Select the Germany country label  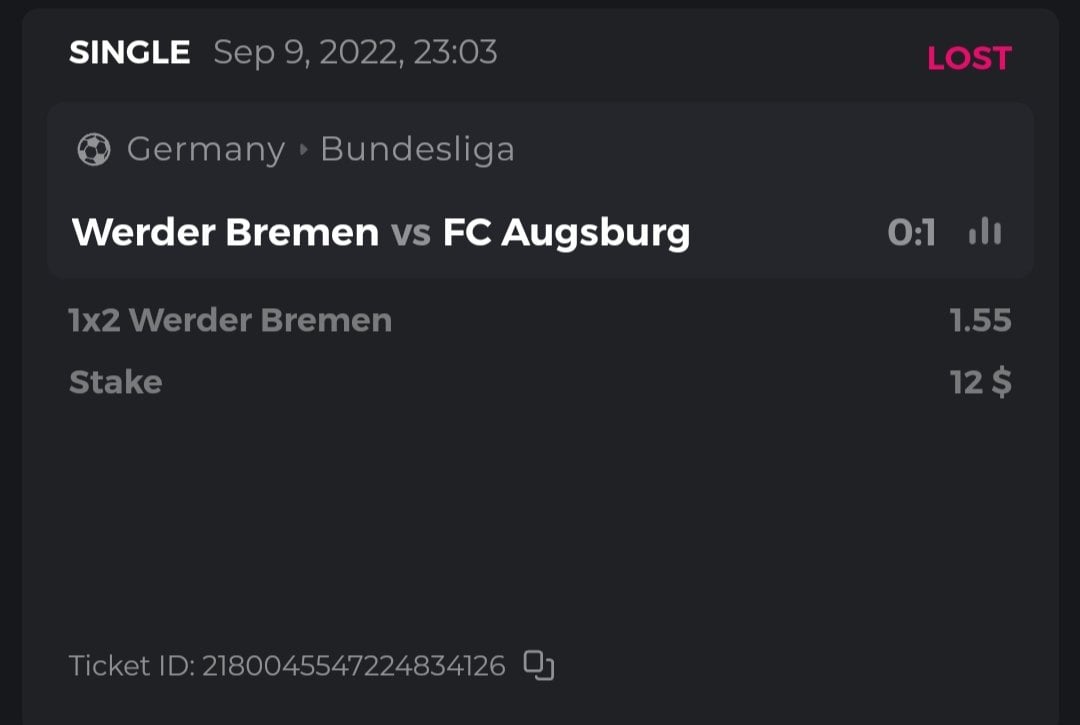[205, 150]
